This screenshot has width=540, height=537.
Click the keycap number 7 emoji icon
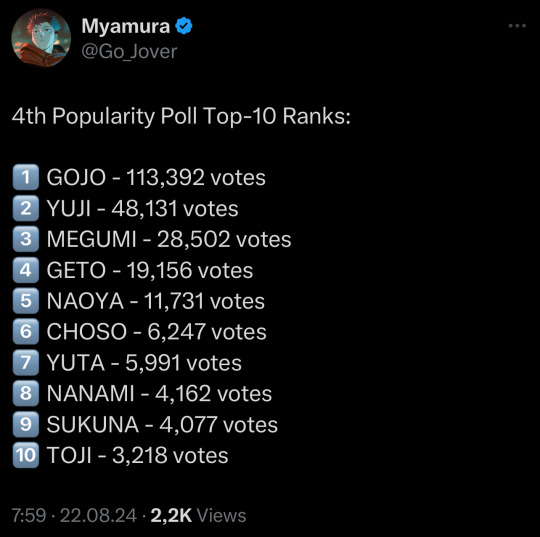pyautogui.click(x=26, y=362)
